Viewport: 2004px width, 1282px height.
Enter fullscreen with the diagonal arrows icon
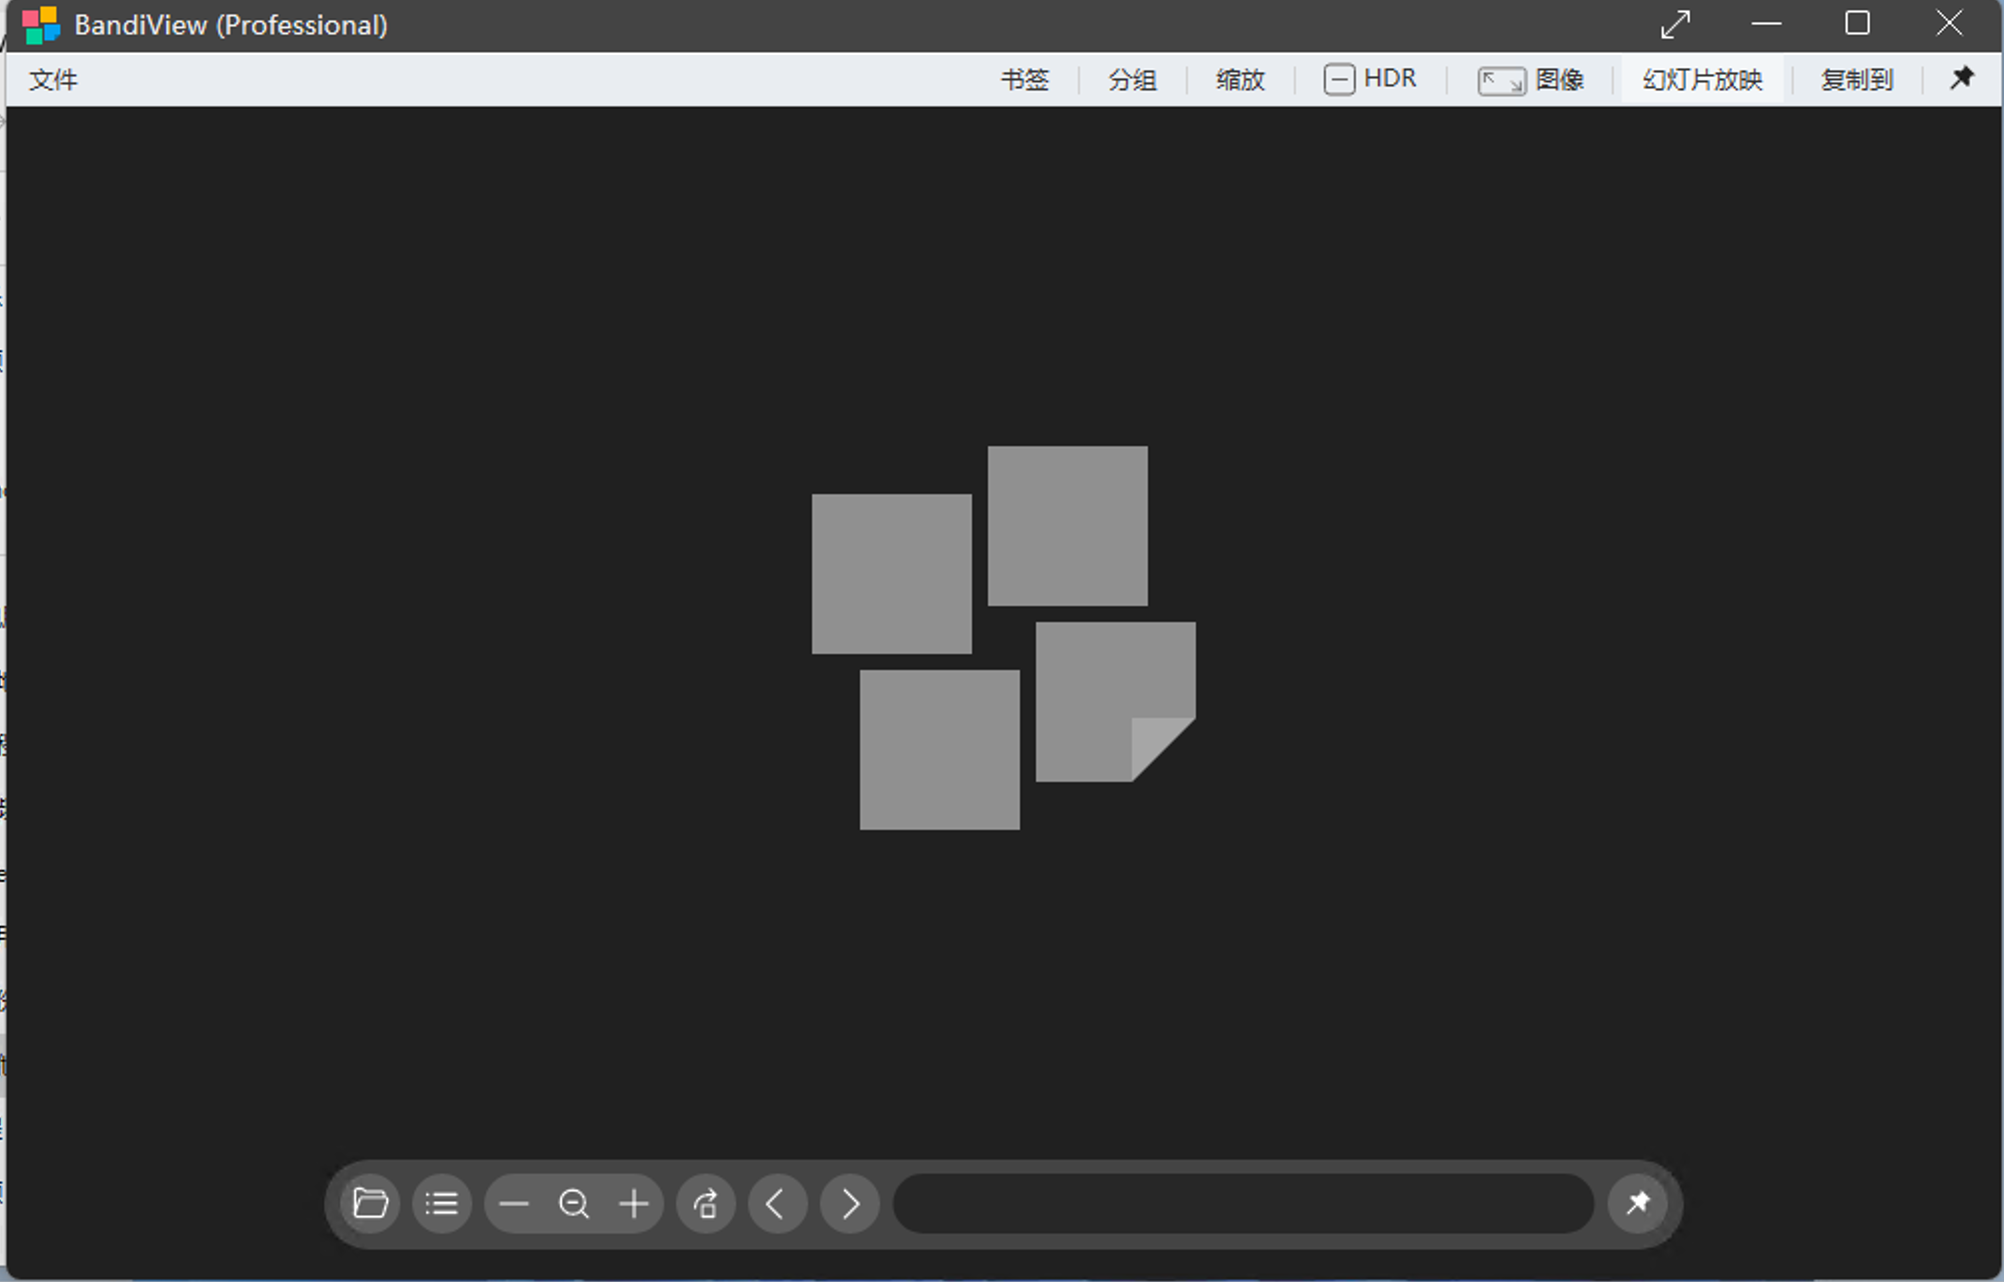(1676, 24)
